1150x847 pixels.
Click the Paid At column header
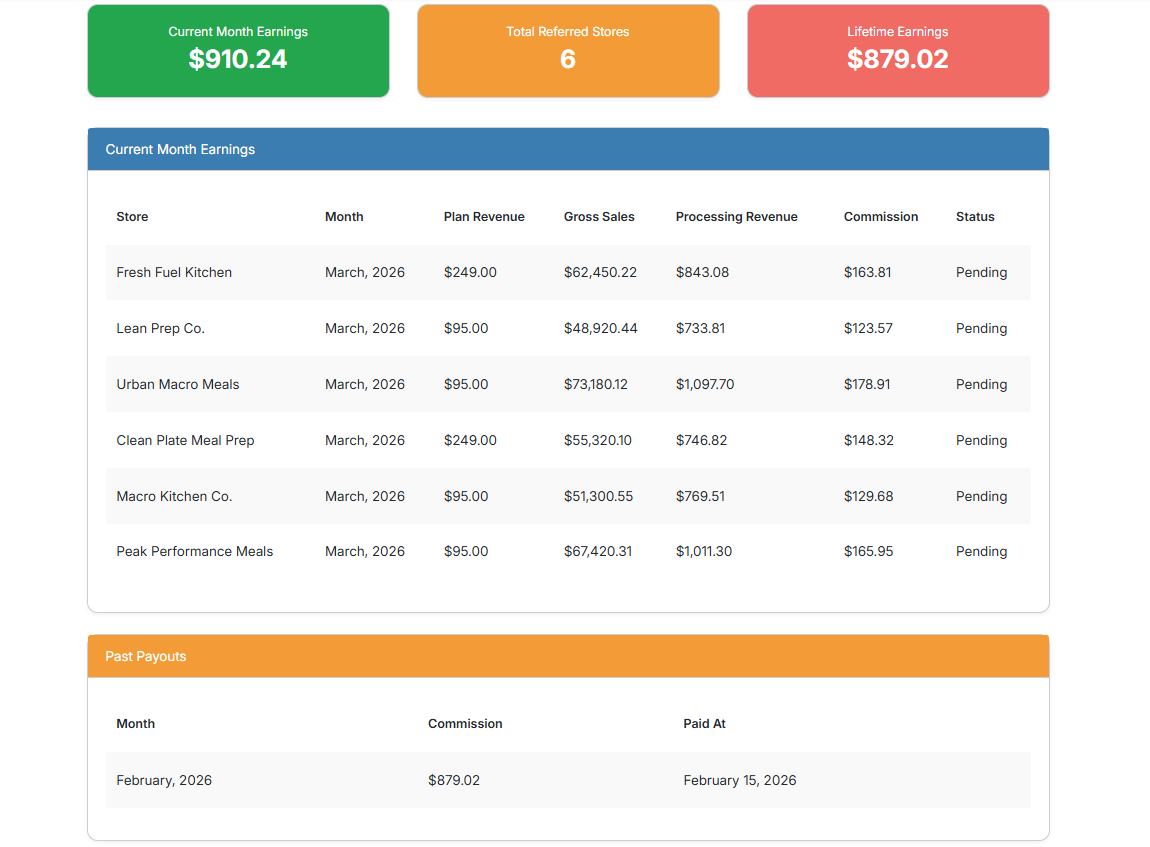pyautogui.click(x=704, y=724)
